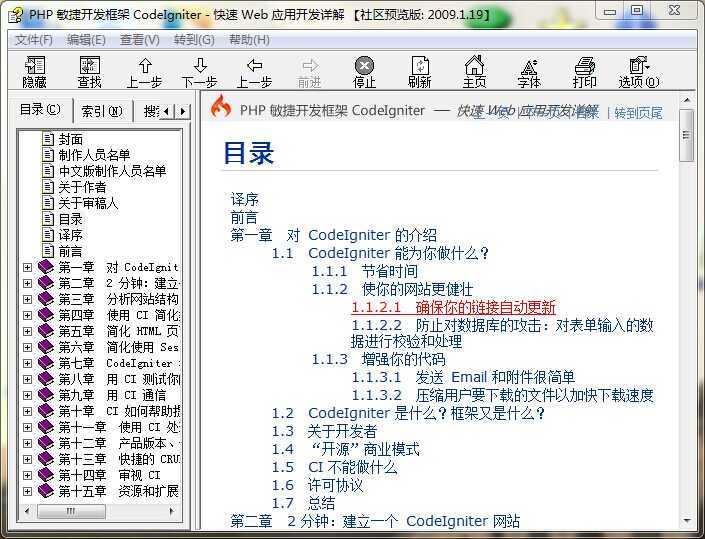
Task: Expand the 第六章 tree node
Action: click(x=27, y=347)
